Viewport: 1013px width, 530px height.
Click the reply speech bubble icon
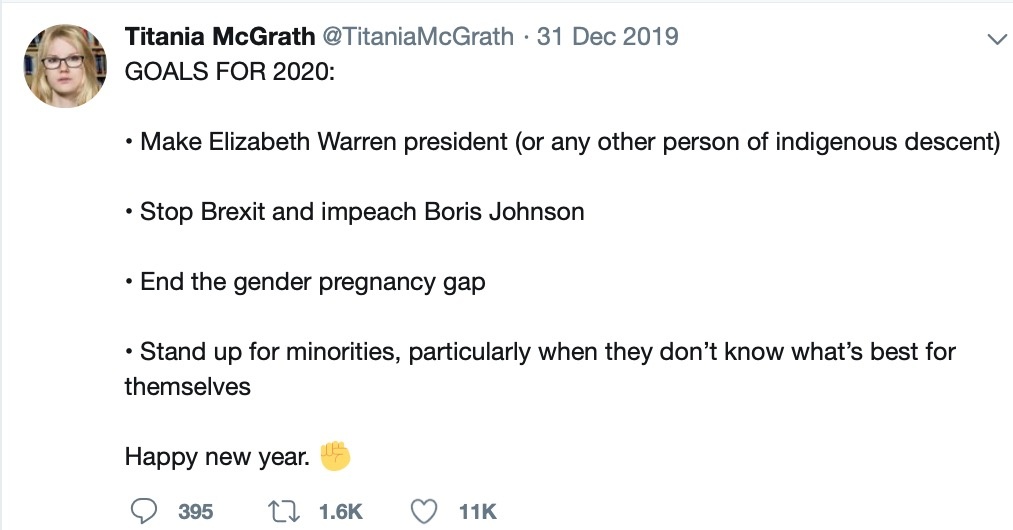(143, 511)
